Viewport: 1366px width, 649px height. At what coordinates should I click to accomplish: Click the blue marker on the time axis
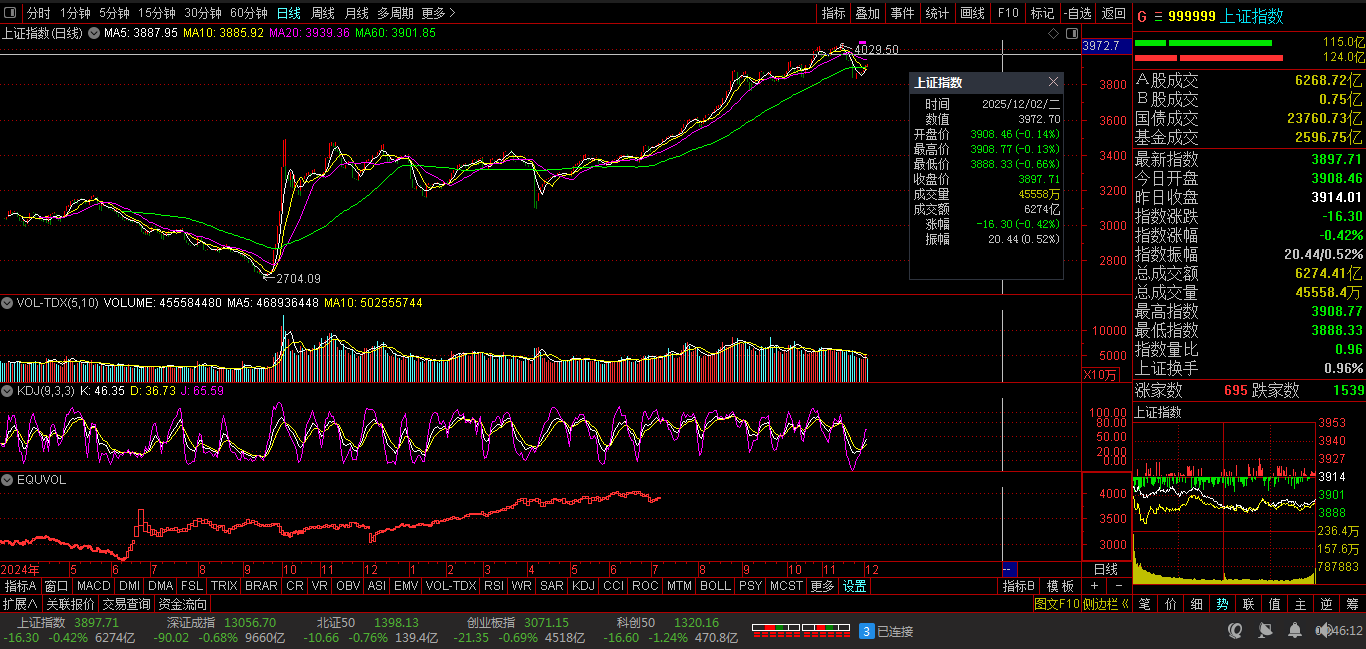point(1010,568)
